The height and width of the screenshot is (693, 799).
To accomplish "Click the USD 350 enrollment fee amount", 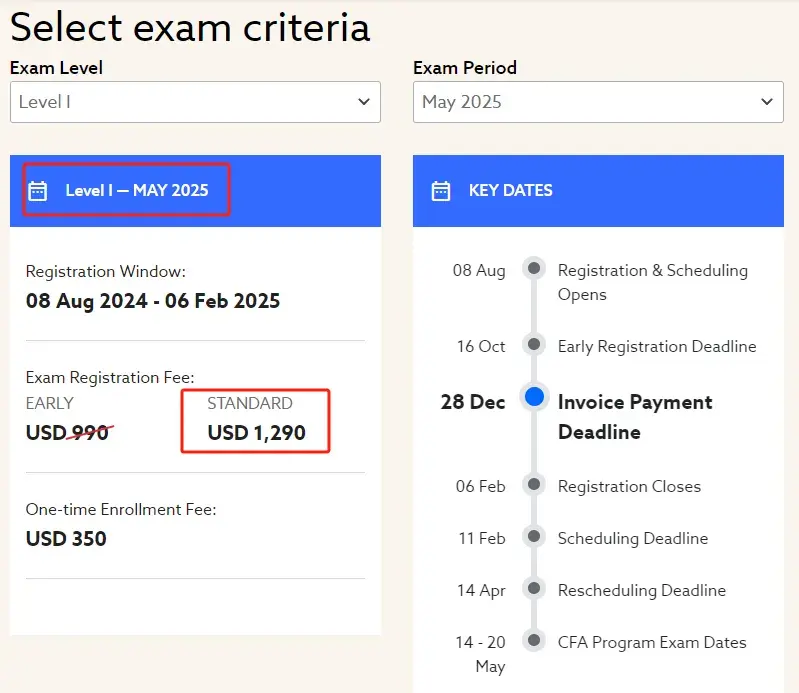I will pos(66,539).
